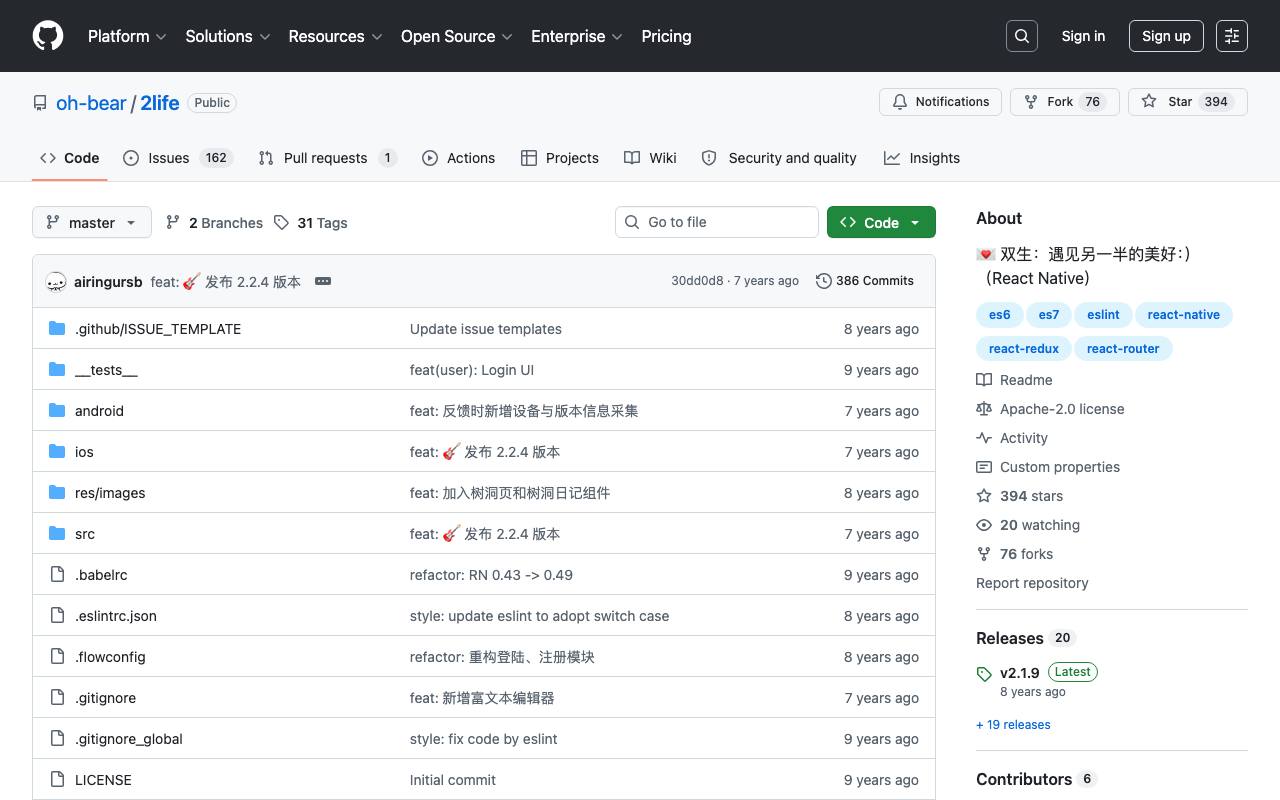Click the + 19 releases link
1280x800 pixels.
coord(1013,725)
